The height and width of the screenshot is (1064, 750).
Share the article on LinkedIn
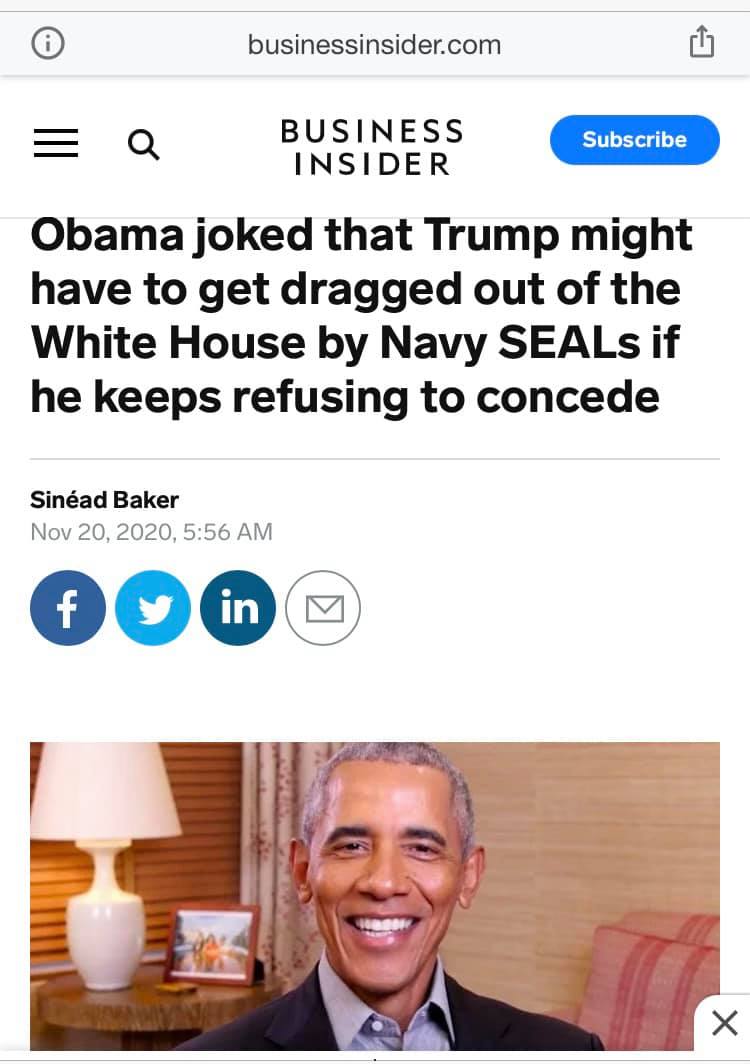pos(238,607)
